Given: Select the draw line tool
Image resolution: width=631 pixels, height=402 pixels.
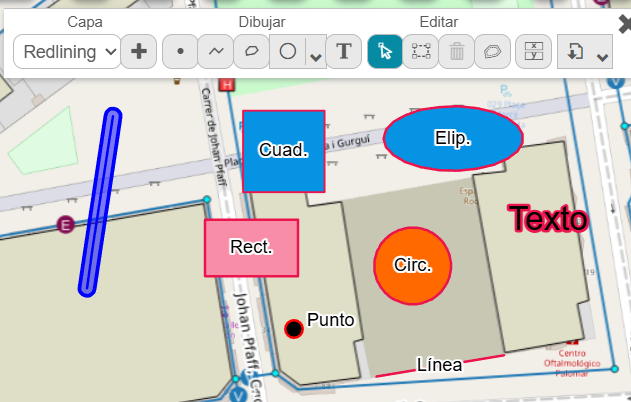Looking at the screenshot, I should click(215, 52).
